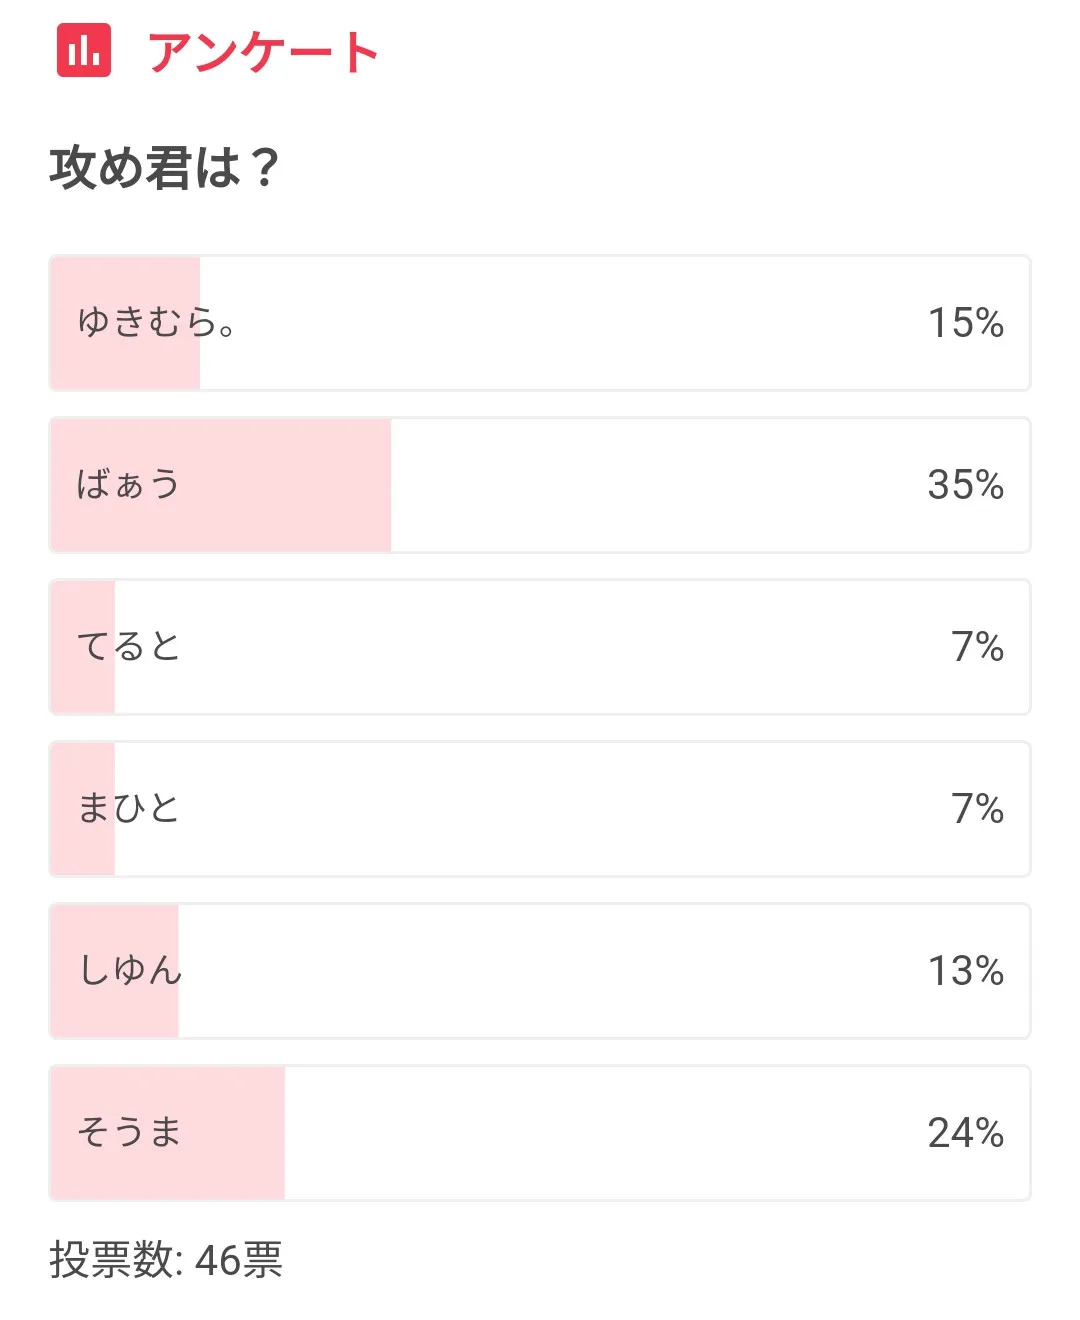Image resolution: width=1080 pixels, height=1320 pixels.
Task: Select the アンケート heading text
Action: (264, 52)
